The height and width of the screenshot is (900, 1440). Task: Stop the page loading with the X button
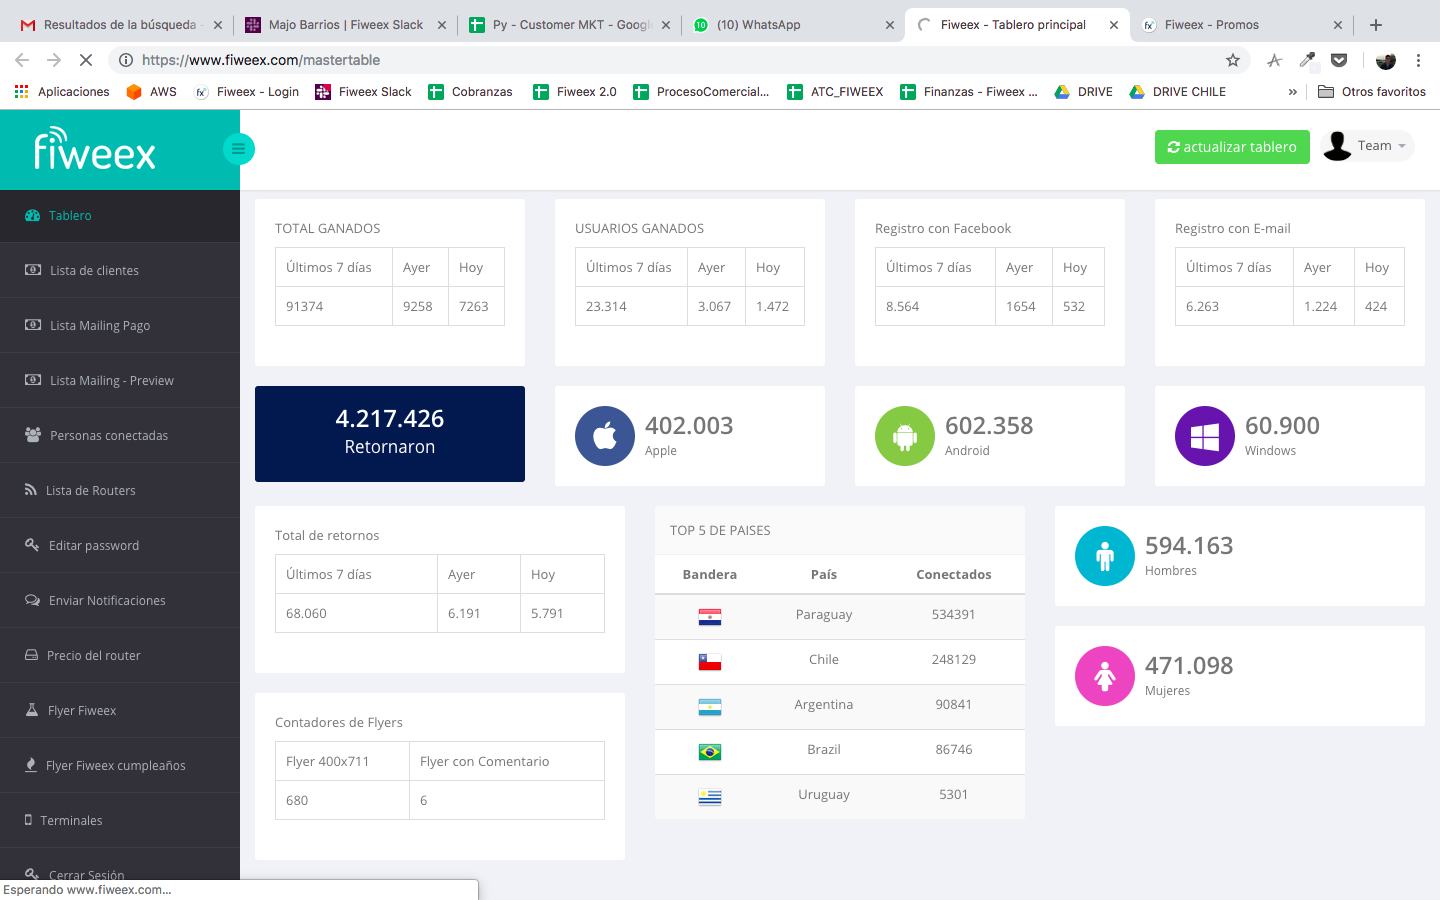click(86, 60)
